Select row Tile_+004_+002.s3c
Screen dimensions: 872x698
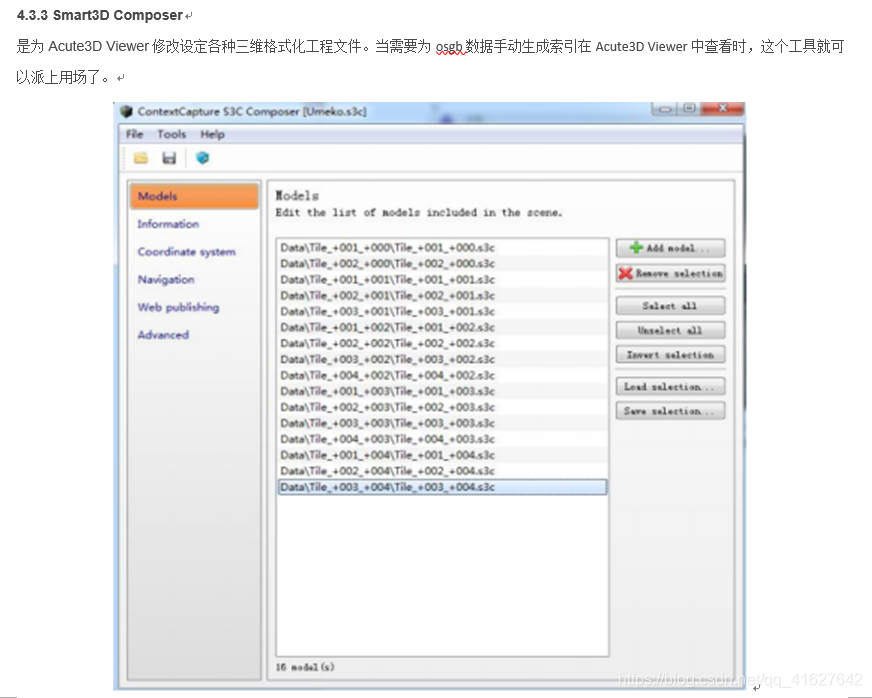[x=442, y=375]
